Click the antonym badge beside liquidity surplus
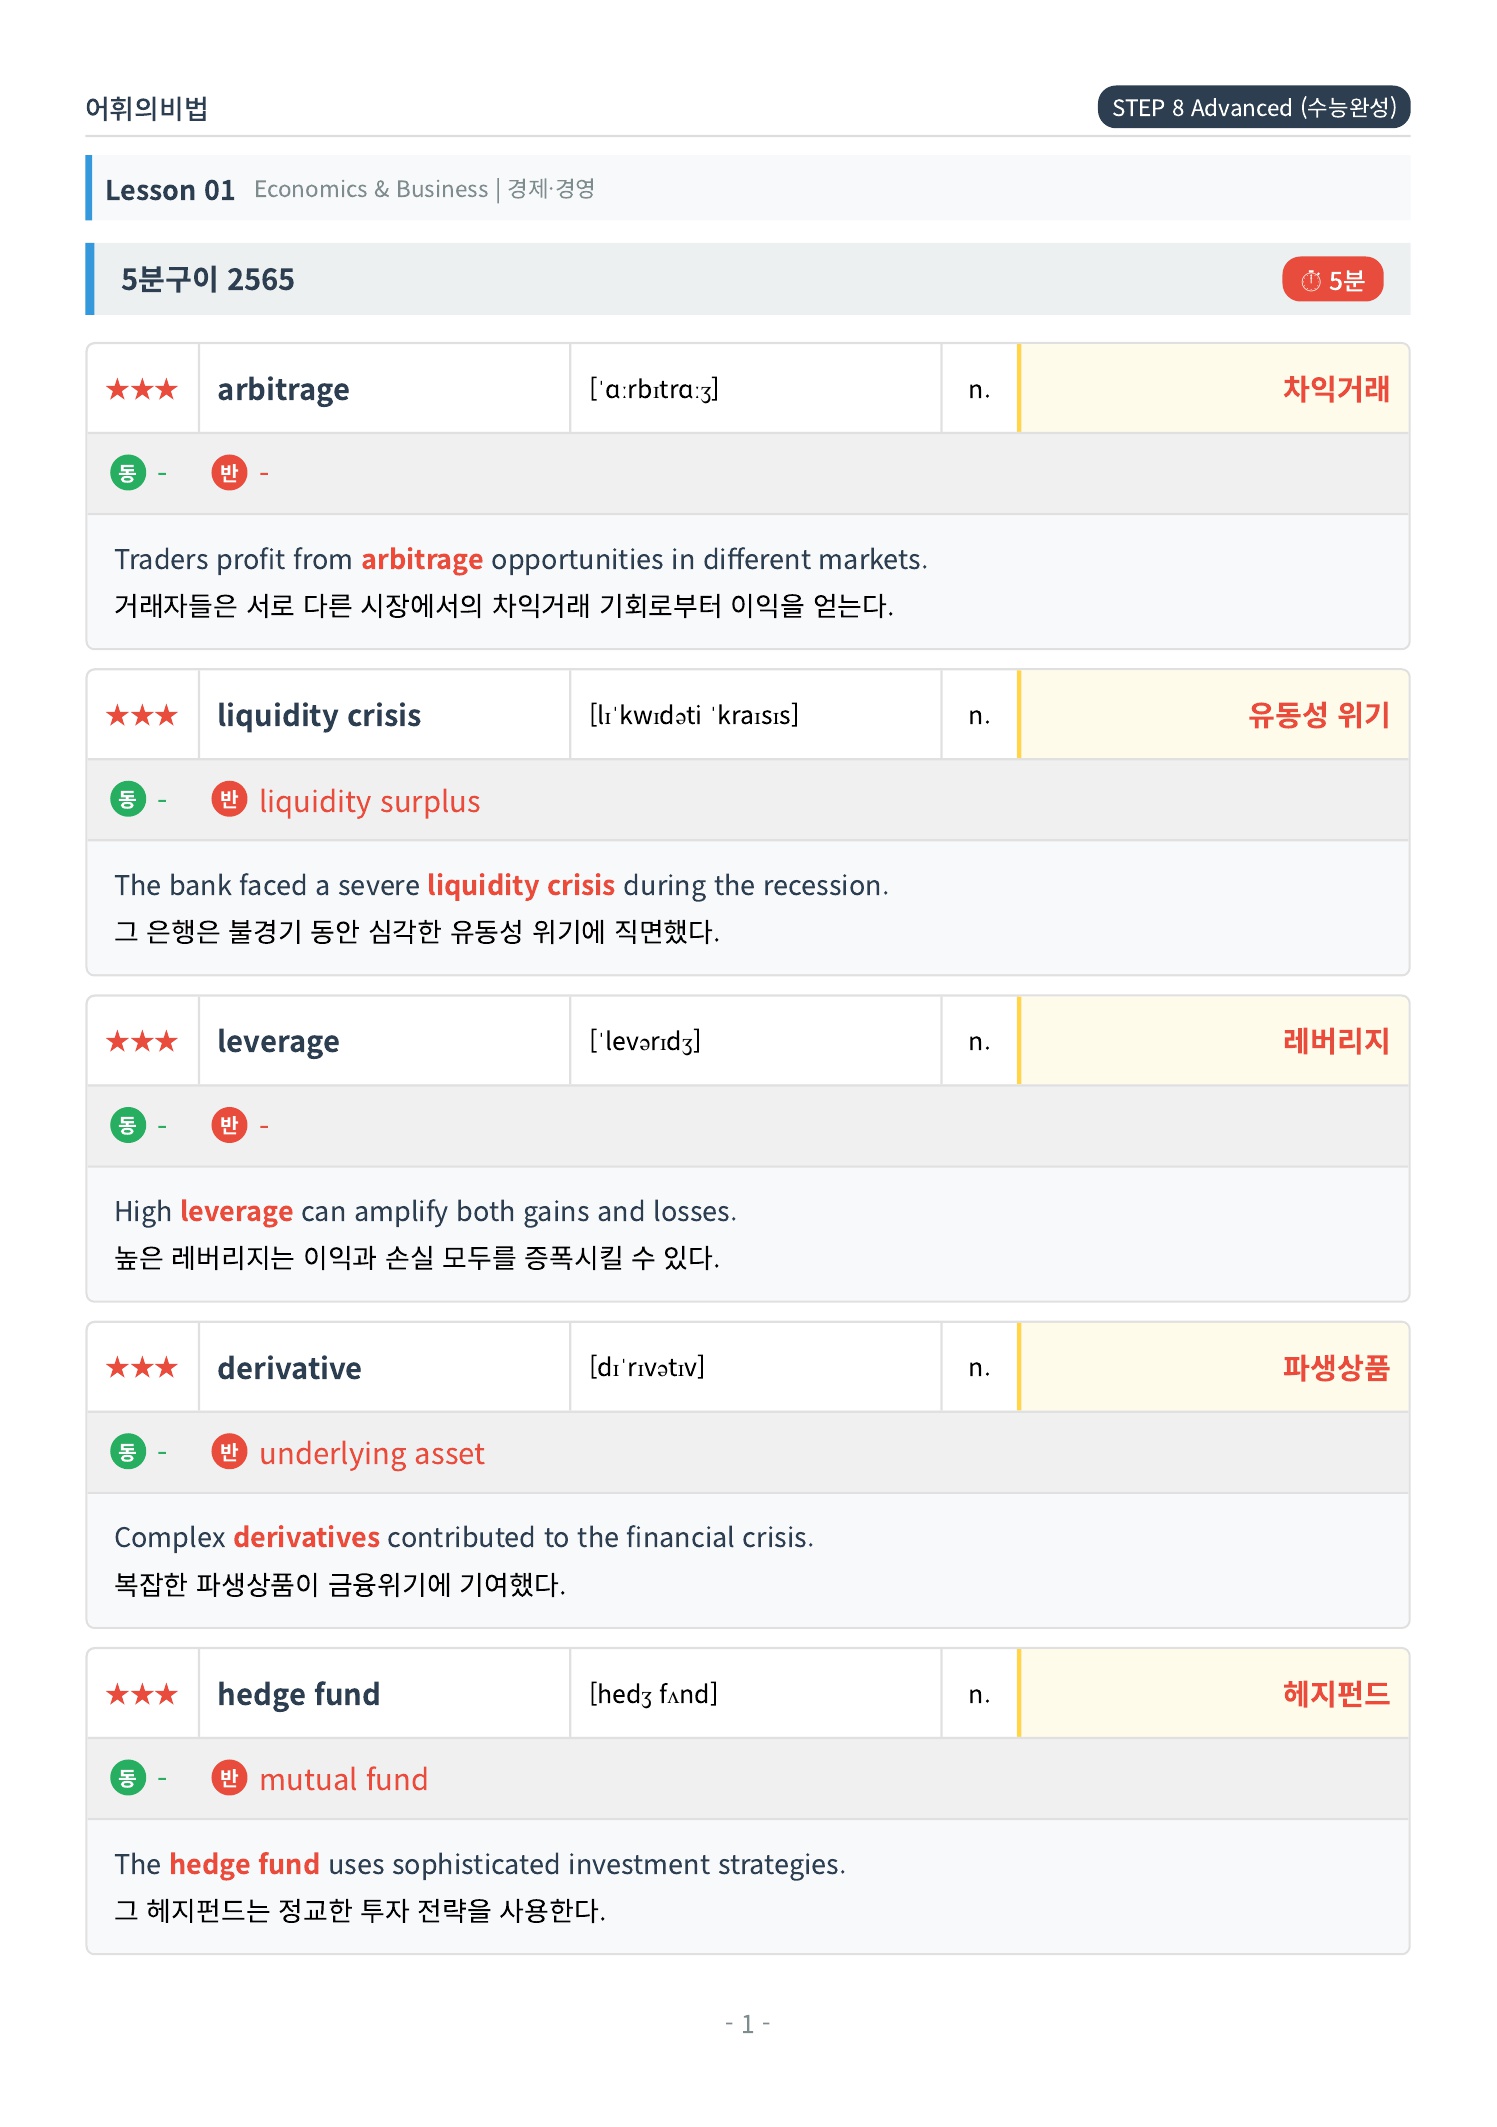Image resolution: width=1497 pixels, height=2127 pixels. [229, 800]
